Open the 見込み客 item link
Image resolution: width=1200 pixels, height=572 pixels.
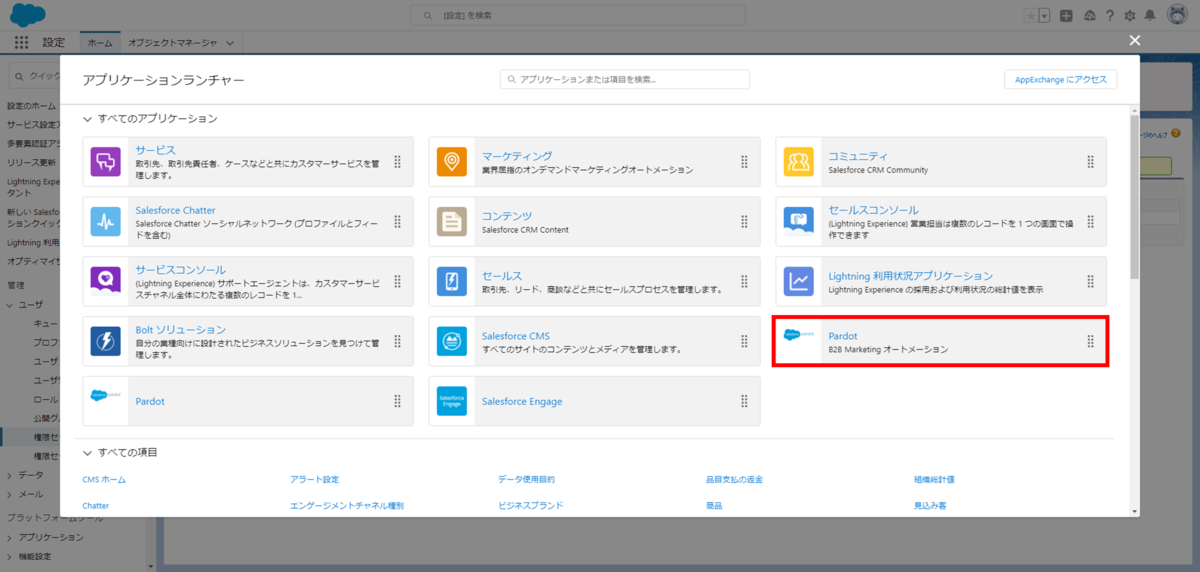930,506
